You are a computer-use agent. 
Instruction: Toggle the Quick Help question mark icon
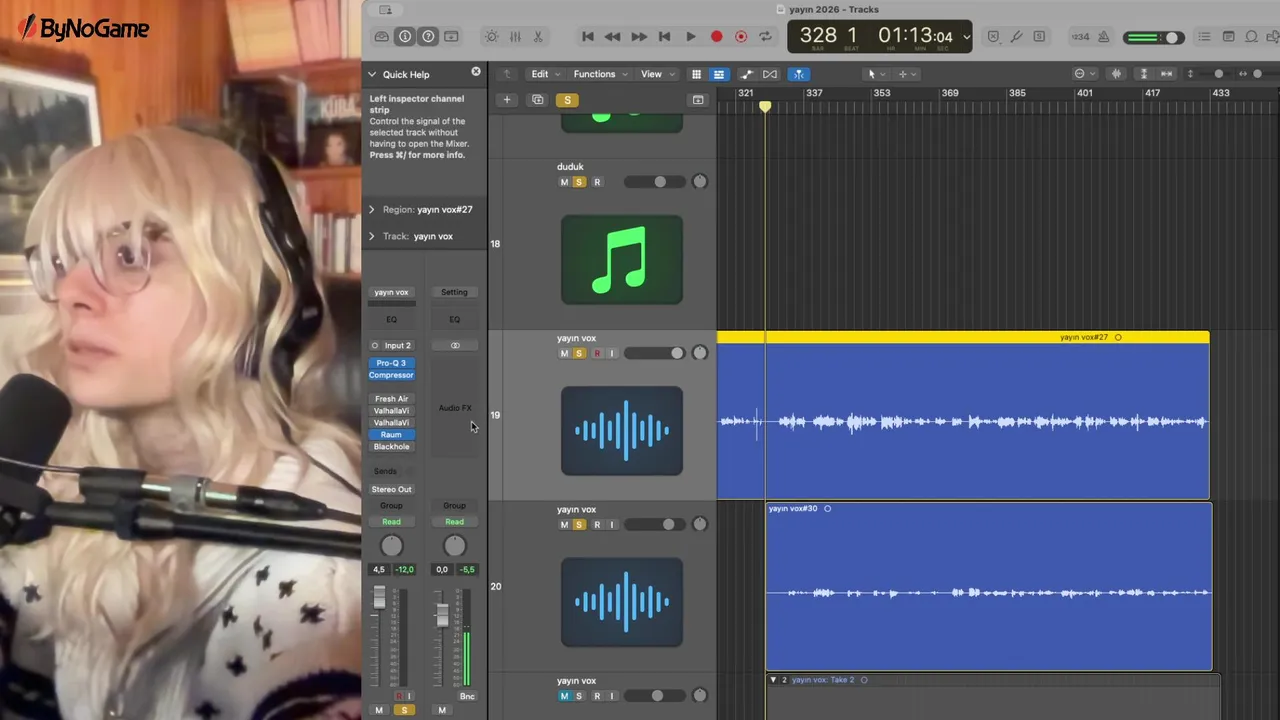(428, 37)
